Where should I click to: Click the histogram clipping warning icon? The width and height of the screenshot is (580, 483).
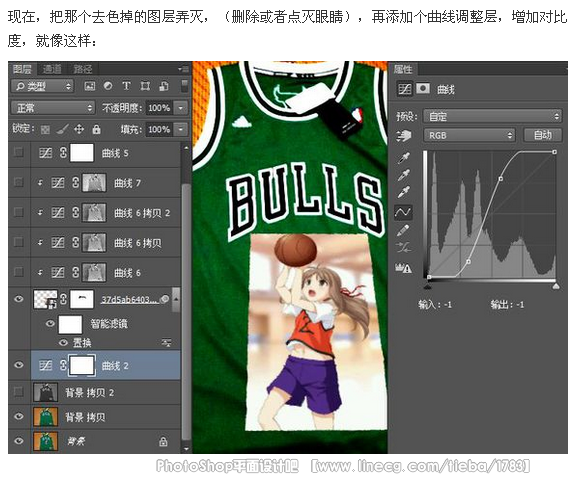pyautogui.click(x=403, y=268)
